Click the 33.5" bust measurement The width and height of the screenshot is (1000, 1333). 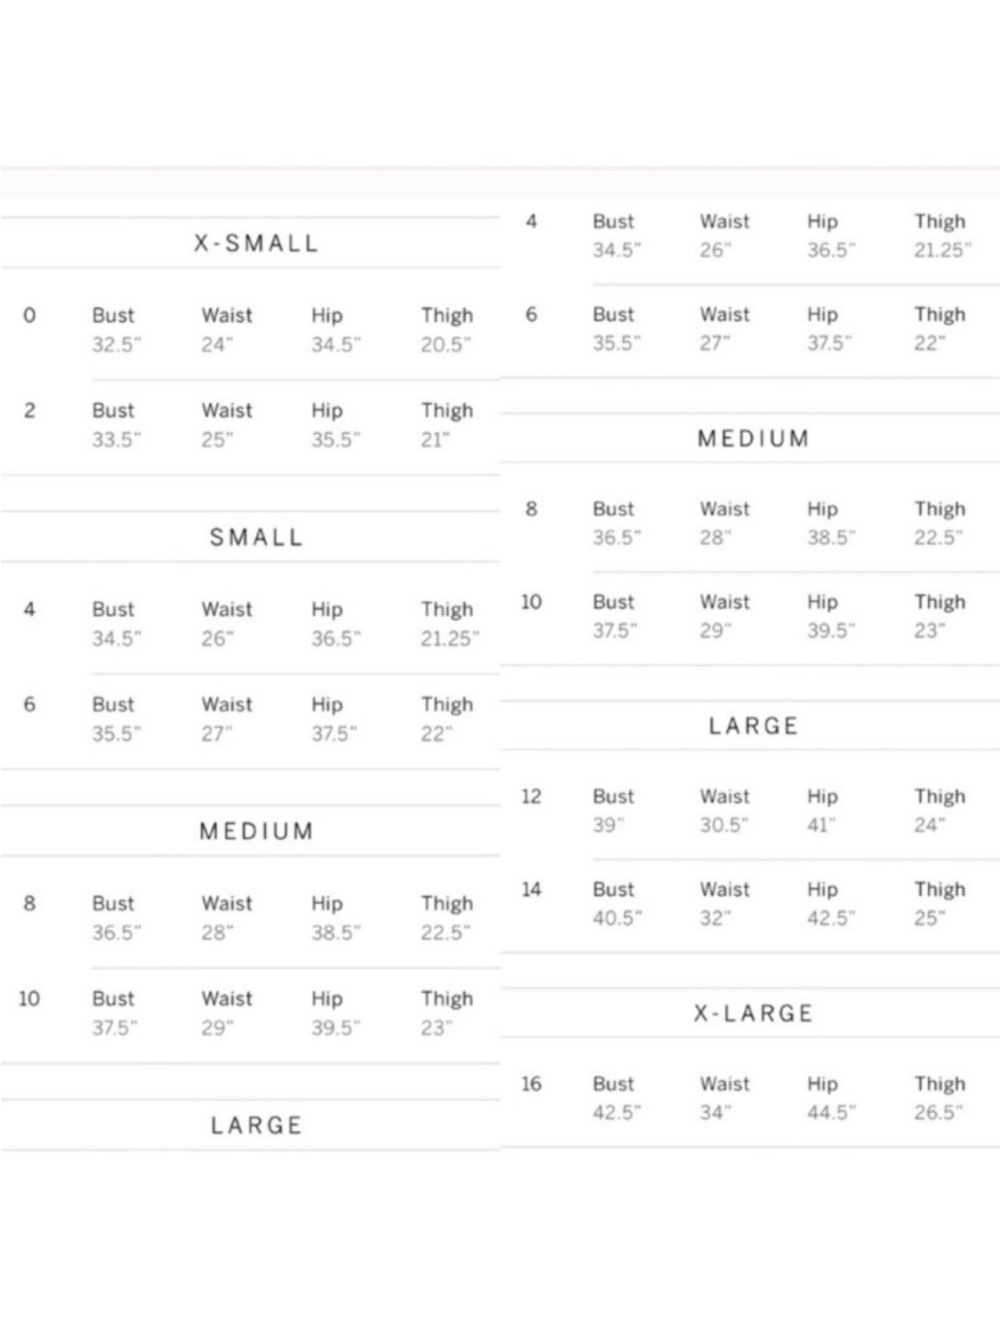coord(117,439)
